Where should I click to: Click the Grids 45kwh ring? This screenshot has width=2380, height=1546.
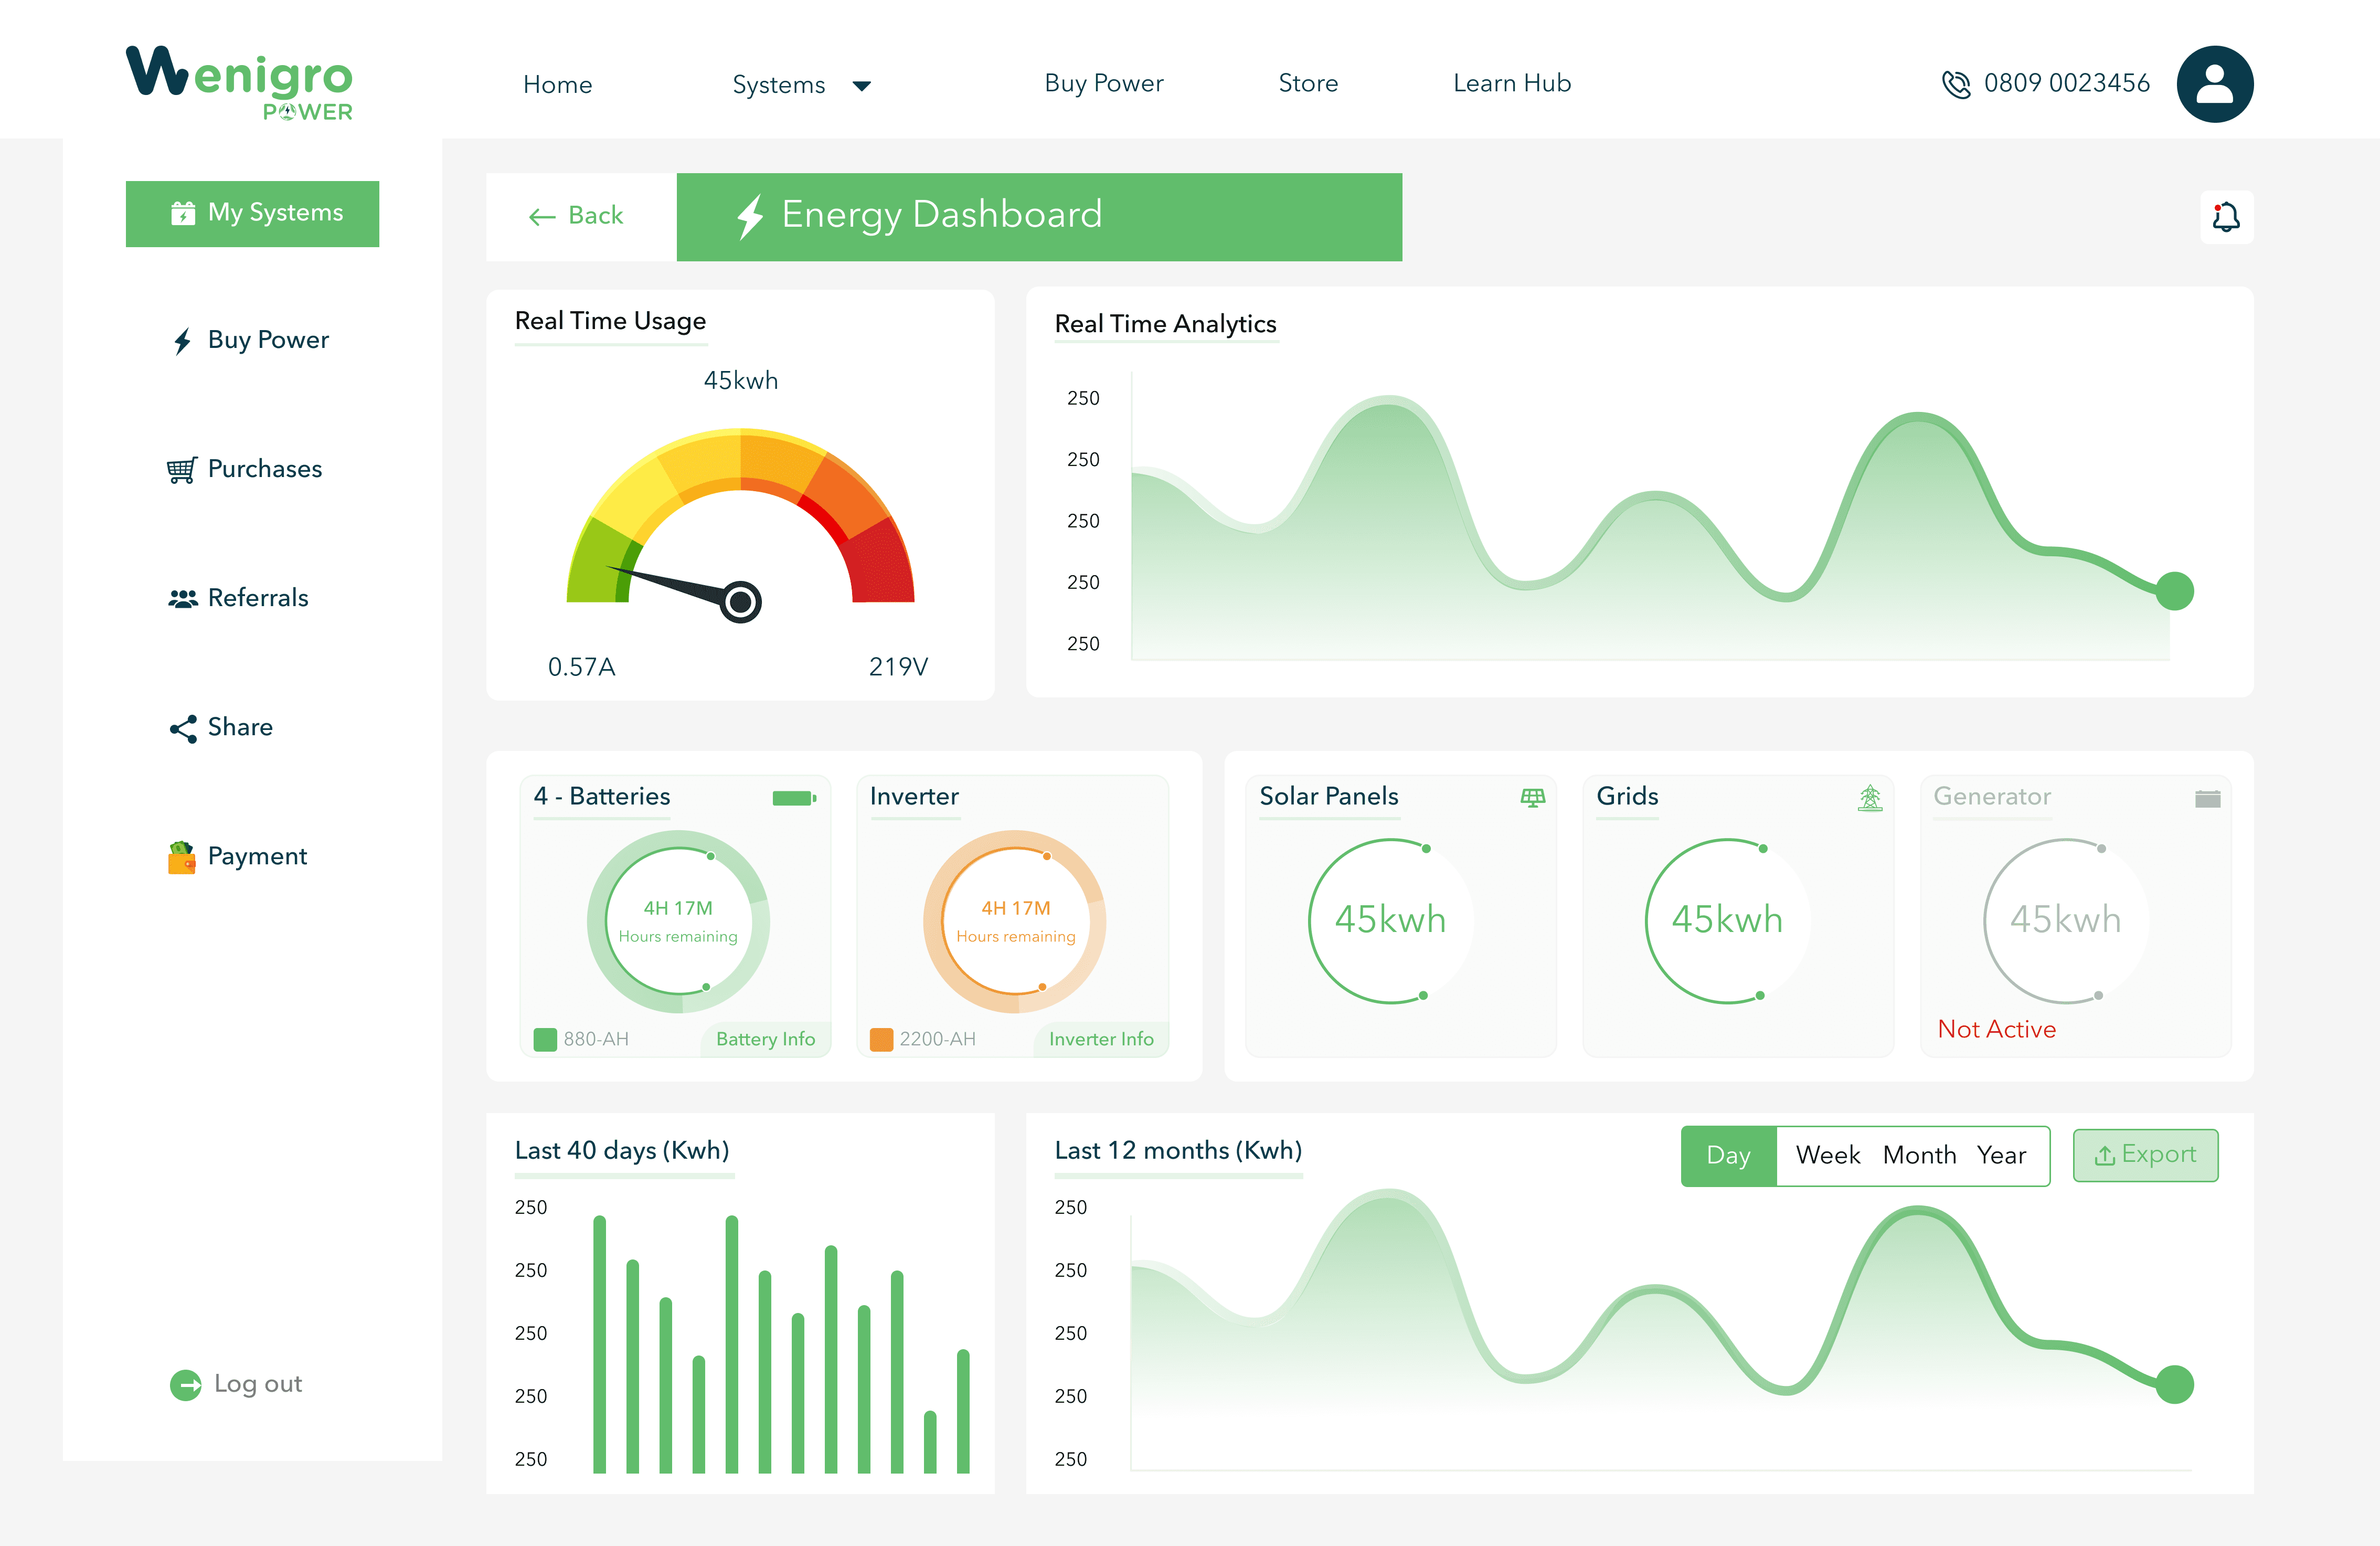pyautogui.click(x=1727, y=921)
